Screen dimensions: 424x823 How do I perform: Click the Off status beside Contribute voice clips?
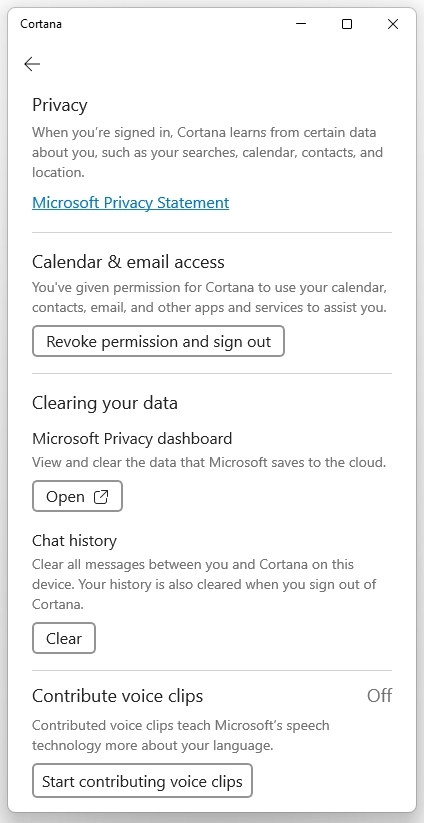tap(379, 696)
